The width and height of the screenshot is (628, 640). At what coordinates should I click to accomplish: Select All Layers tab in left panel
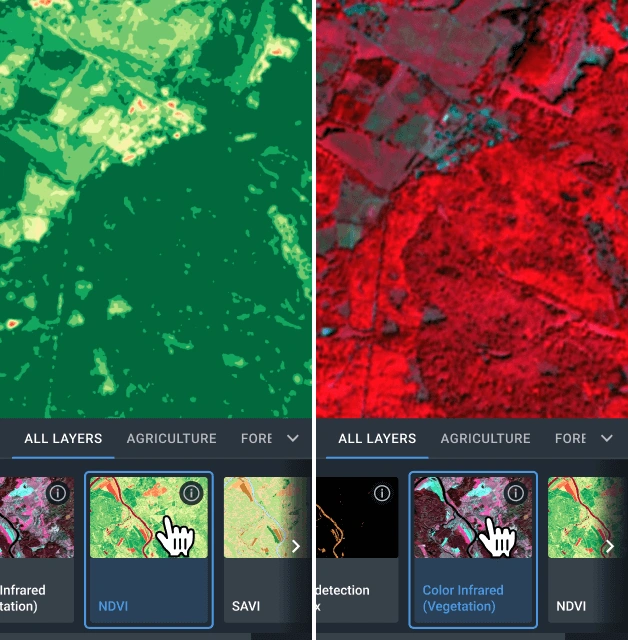63,438
